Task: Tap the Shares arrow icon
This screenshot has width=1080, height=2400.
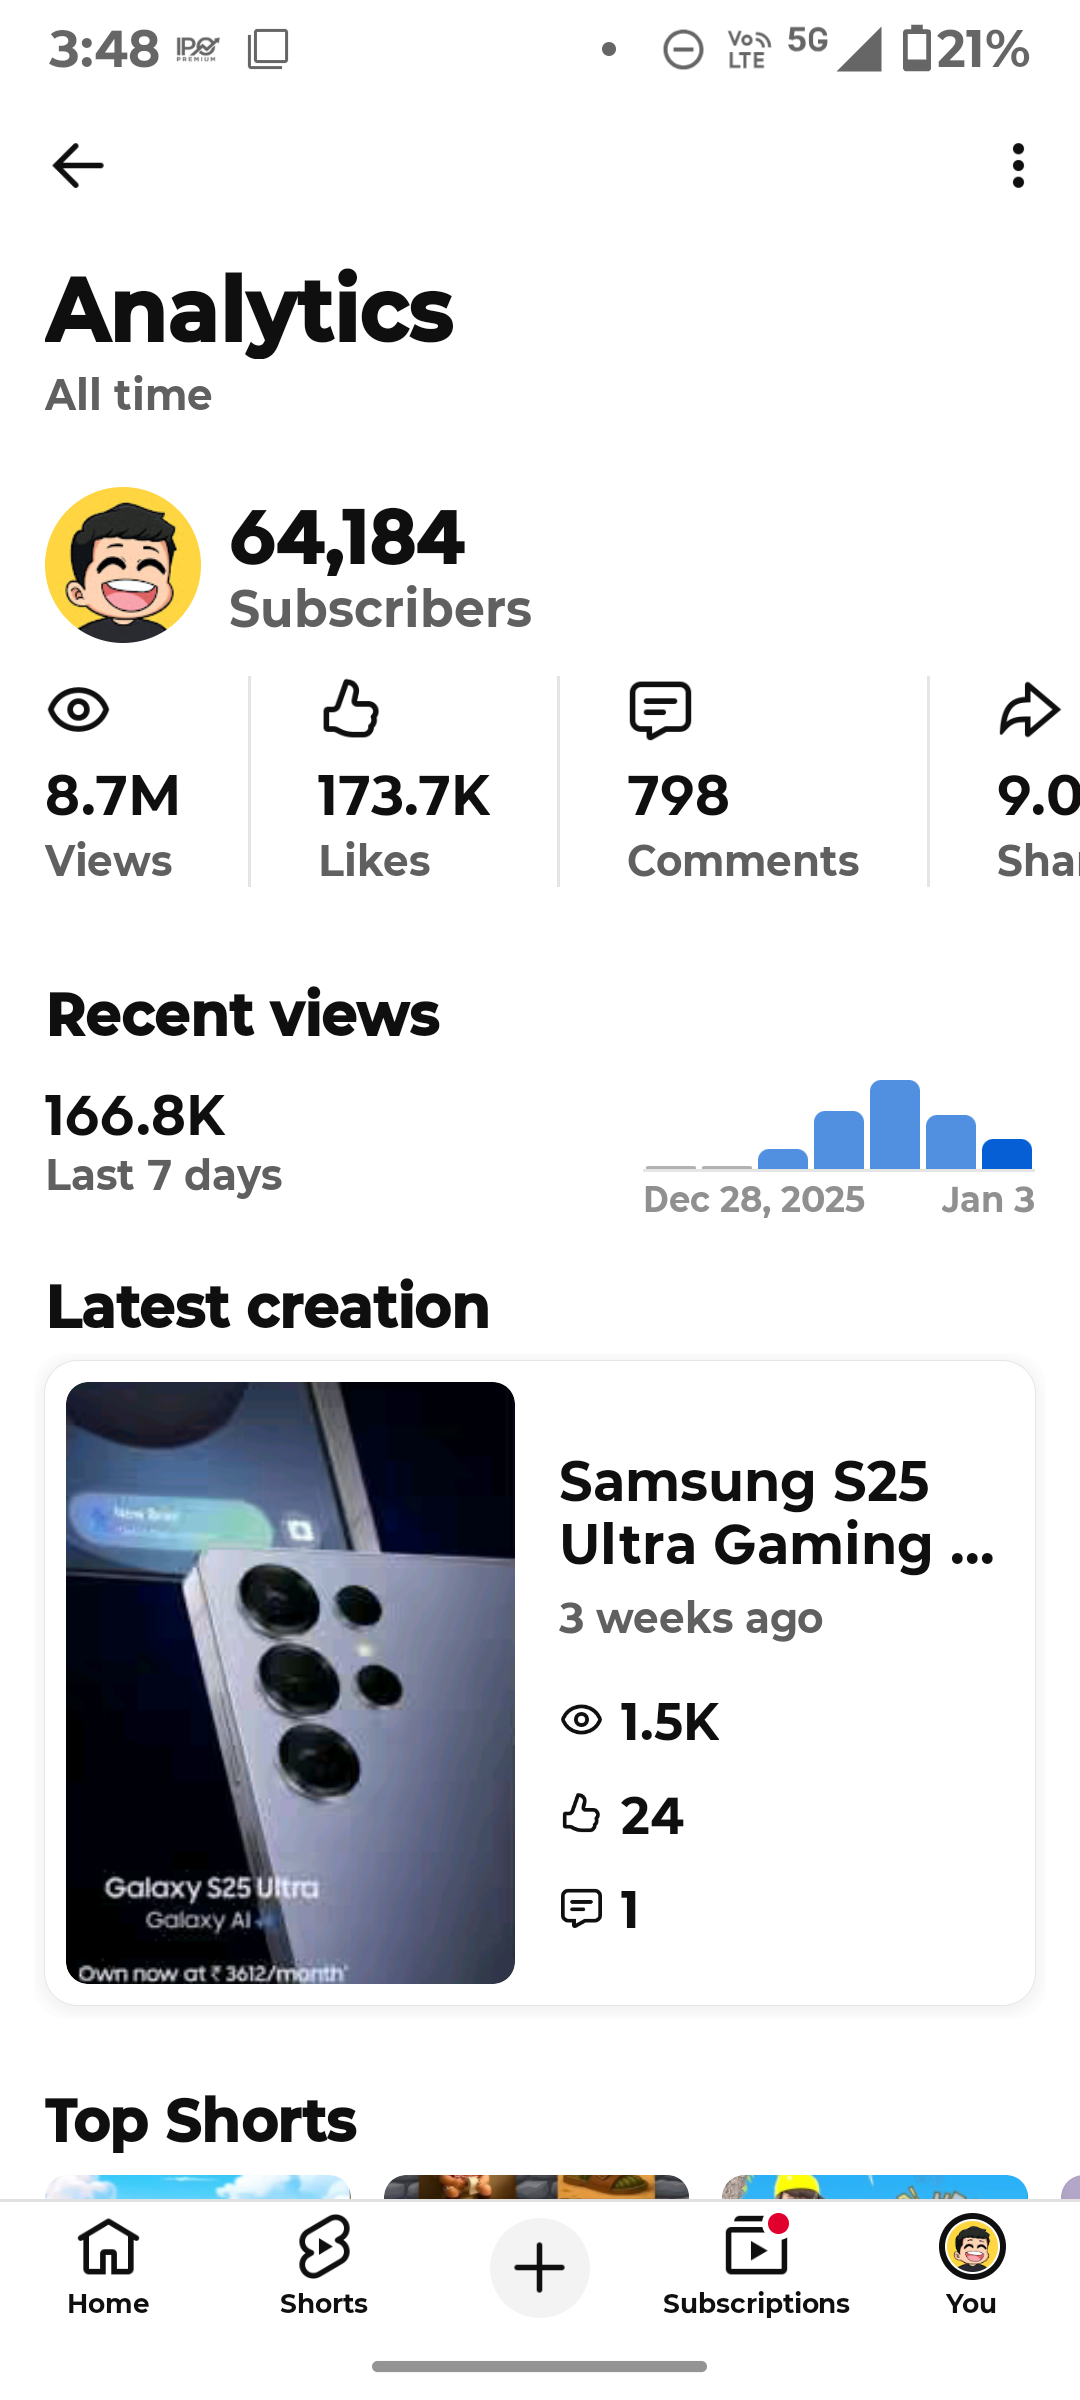Action: (1029, 710)
